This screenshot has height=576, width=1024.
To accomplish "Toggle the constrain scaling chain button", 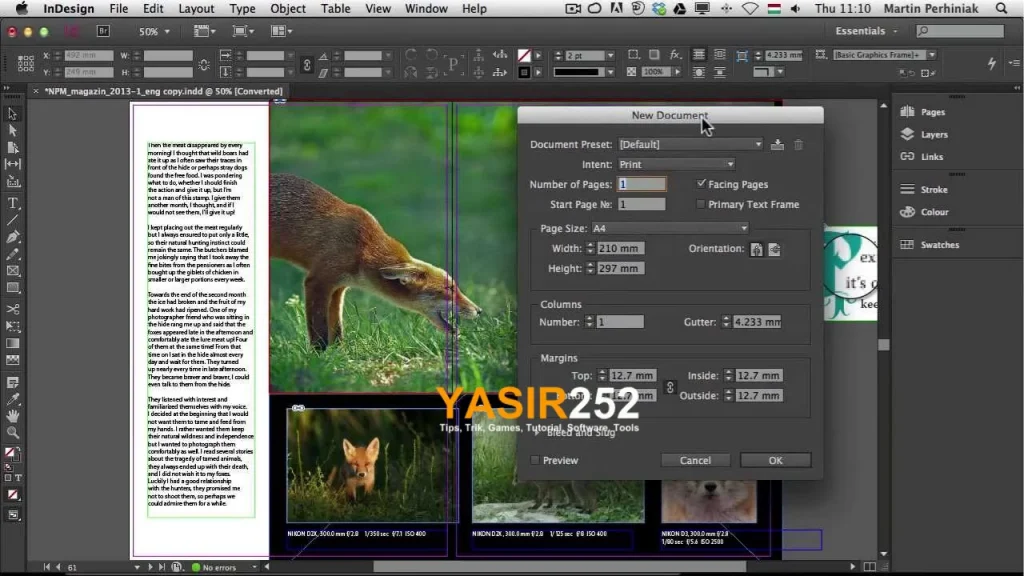I will tap(306, 64).
